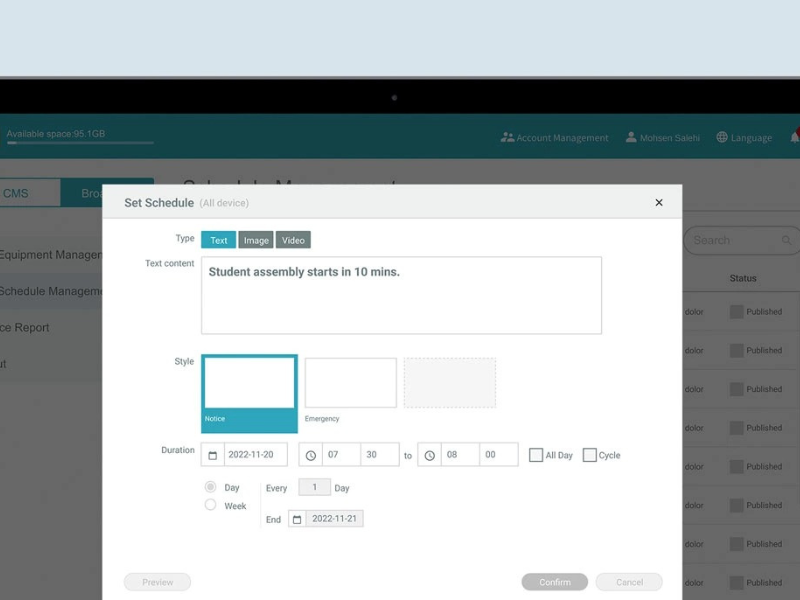Switch to the Video type tab
Image resolution: width=800 pixels, height=600 pixels.
click(293, 240)
